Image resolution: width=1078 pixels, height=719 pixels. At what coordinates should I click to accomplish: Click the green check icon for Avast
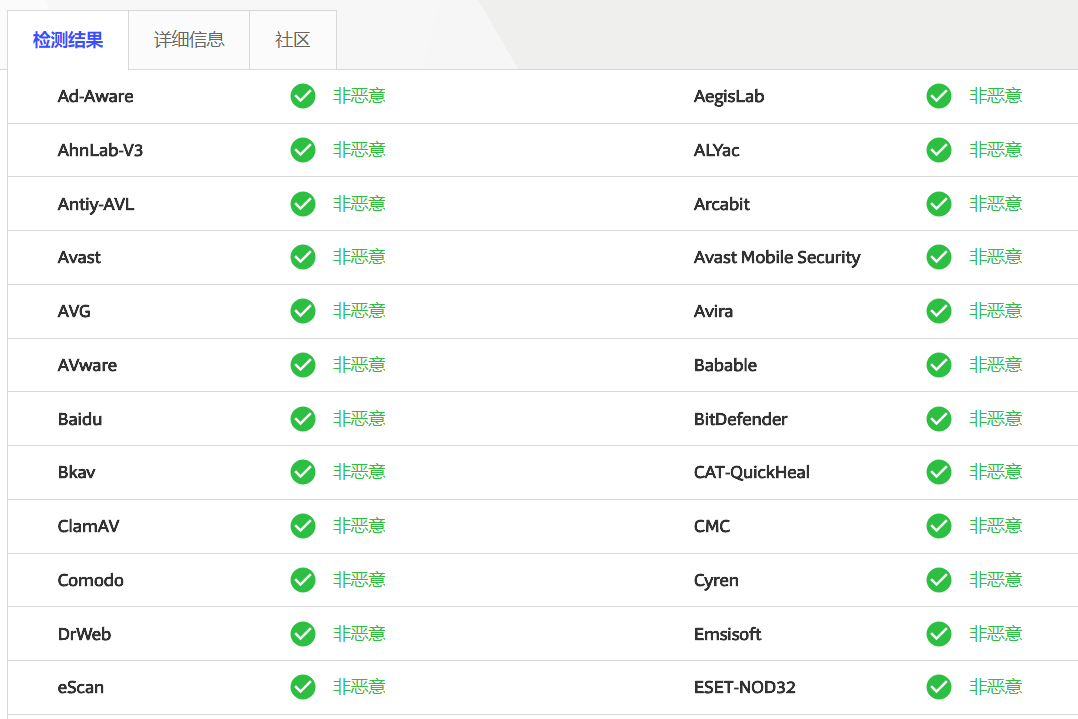[302, 257]
